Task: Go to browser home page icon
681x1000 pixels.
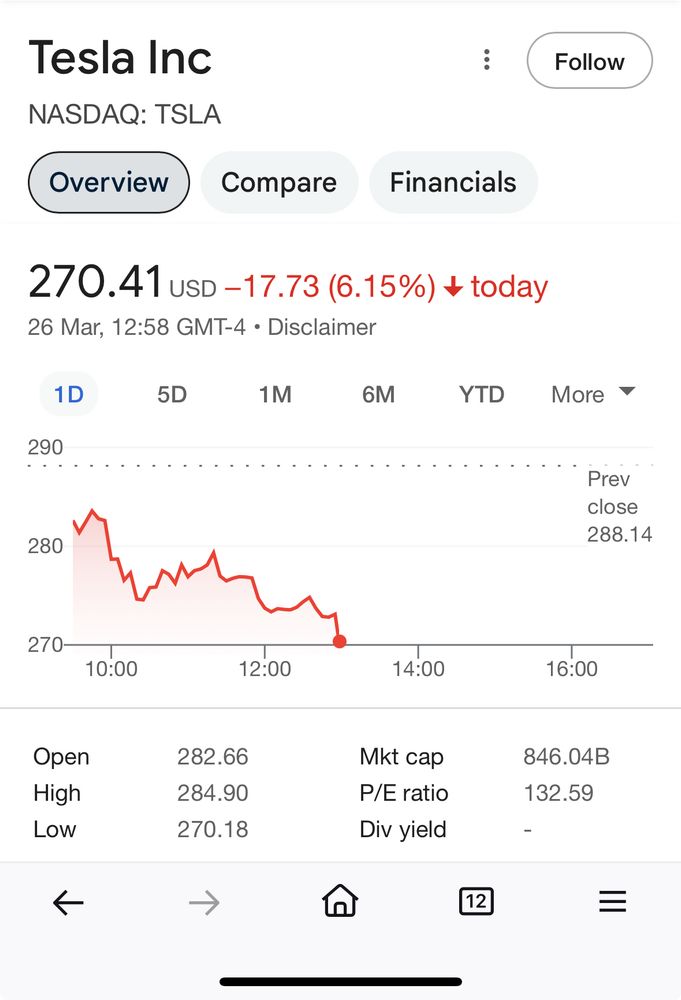Action: 340,901
